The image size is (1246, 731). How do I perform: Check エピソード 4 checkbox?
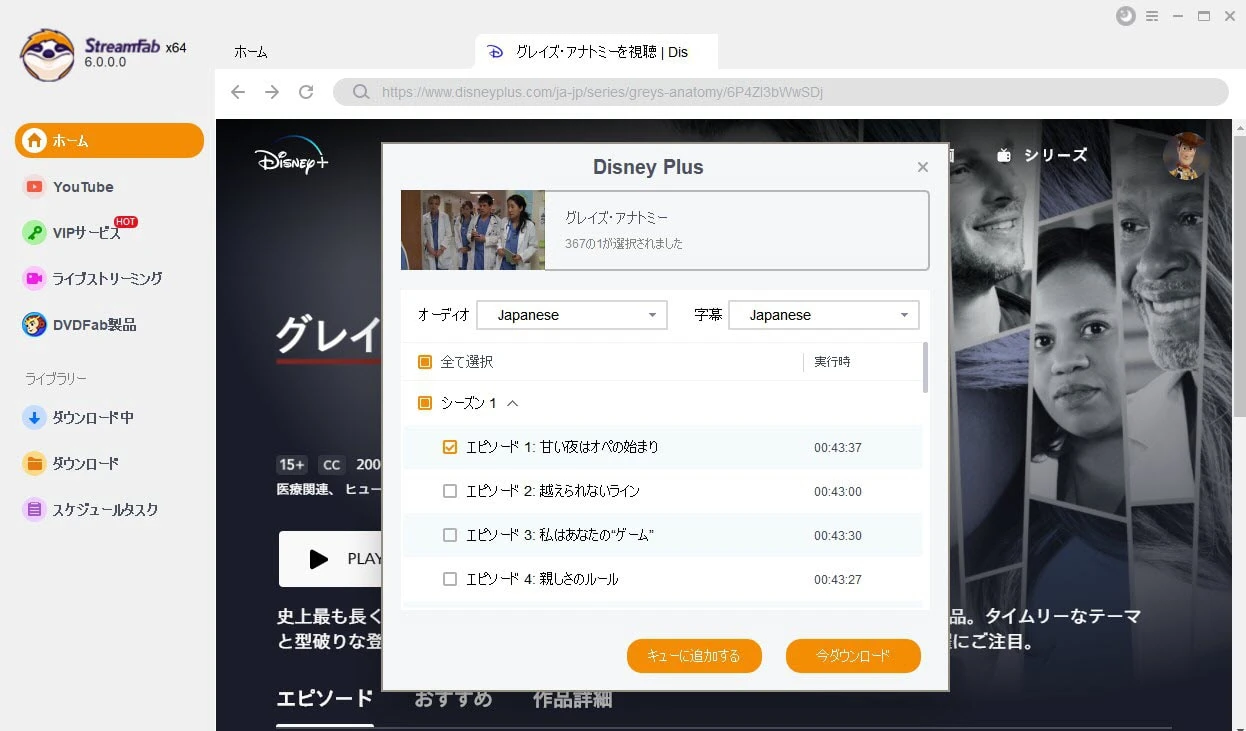coord(449,579)
